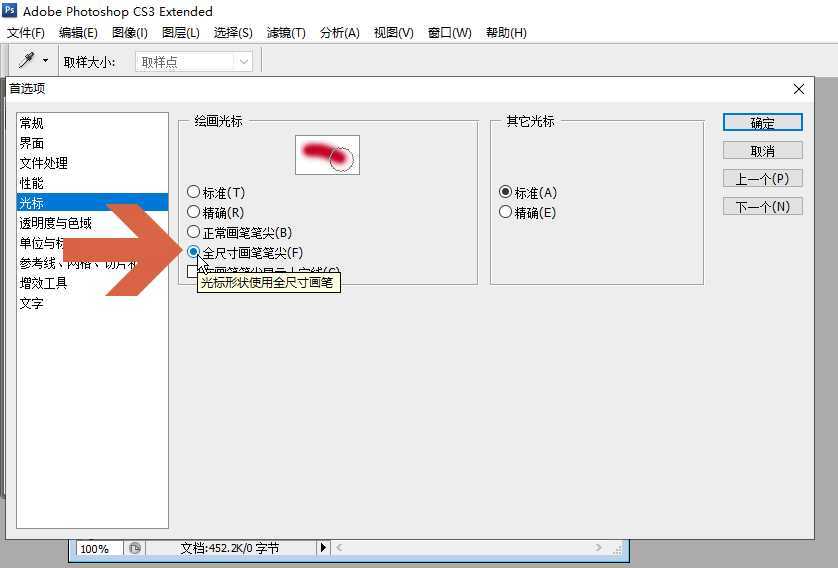Choose 正常画笔笔尖(B) radio button
838x568 pixels.
click(194, 232)
